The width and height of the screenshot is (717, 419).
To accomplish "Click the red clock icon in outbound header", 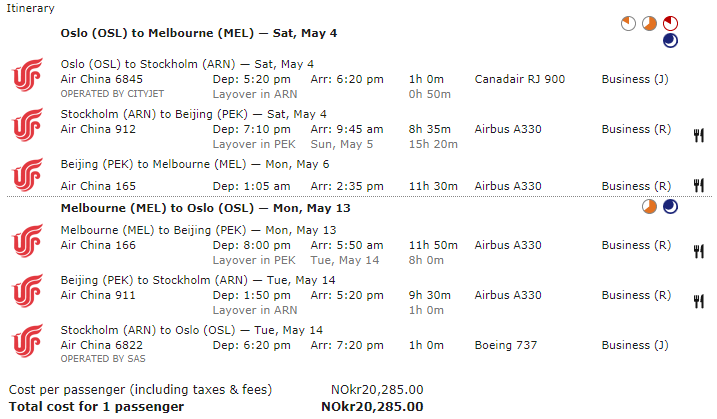I will tap(670, 22).
